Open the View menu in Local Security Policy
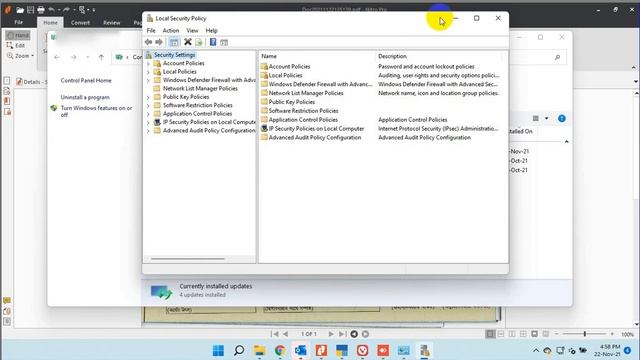This screenshot has width=640, height=360. click(192, 31)
